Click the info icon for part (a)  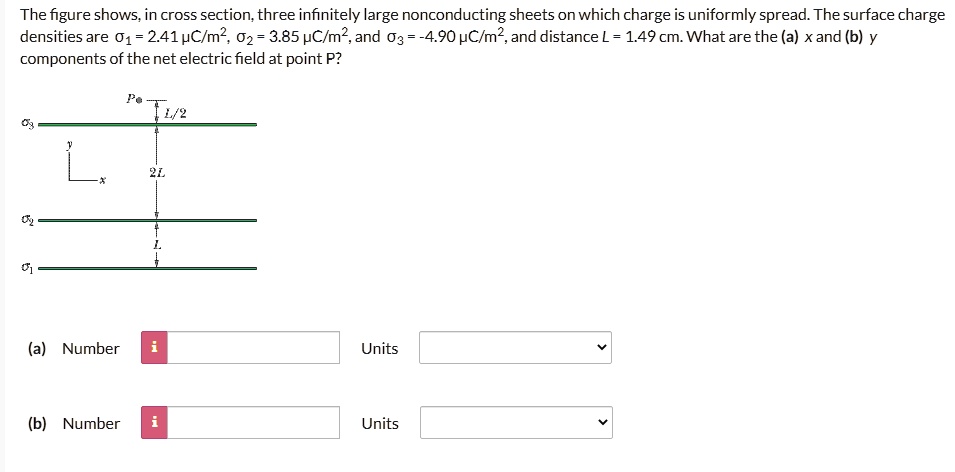(153, 348)
